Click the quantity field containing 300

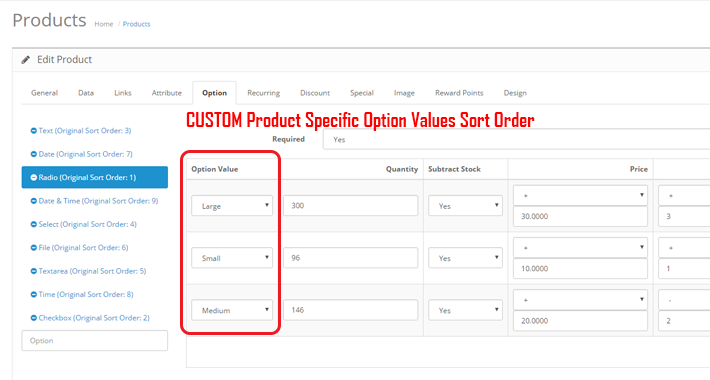(350, 206)
